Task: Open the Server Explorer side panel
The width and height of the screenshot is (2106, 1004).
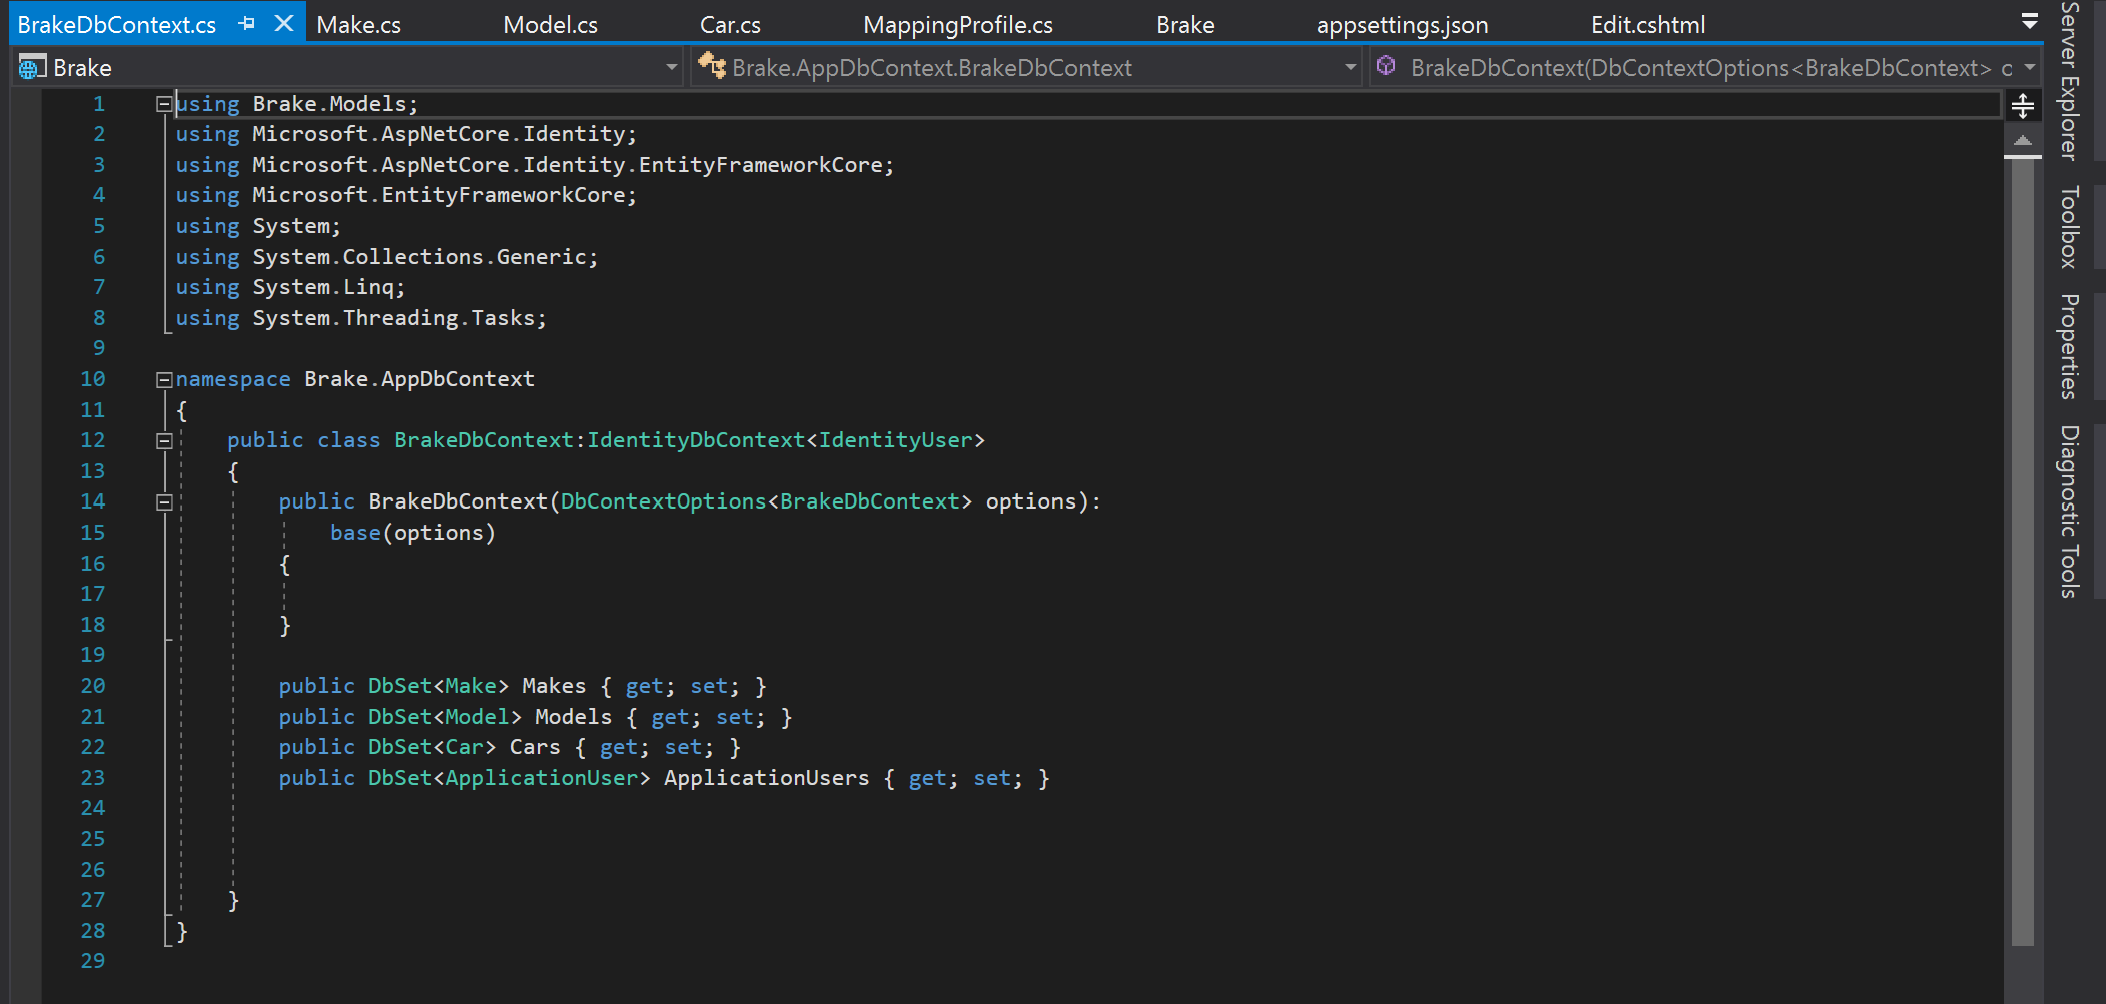Action: click(x=2069, y=81)
